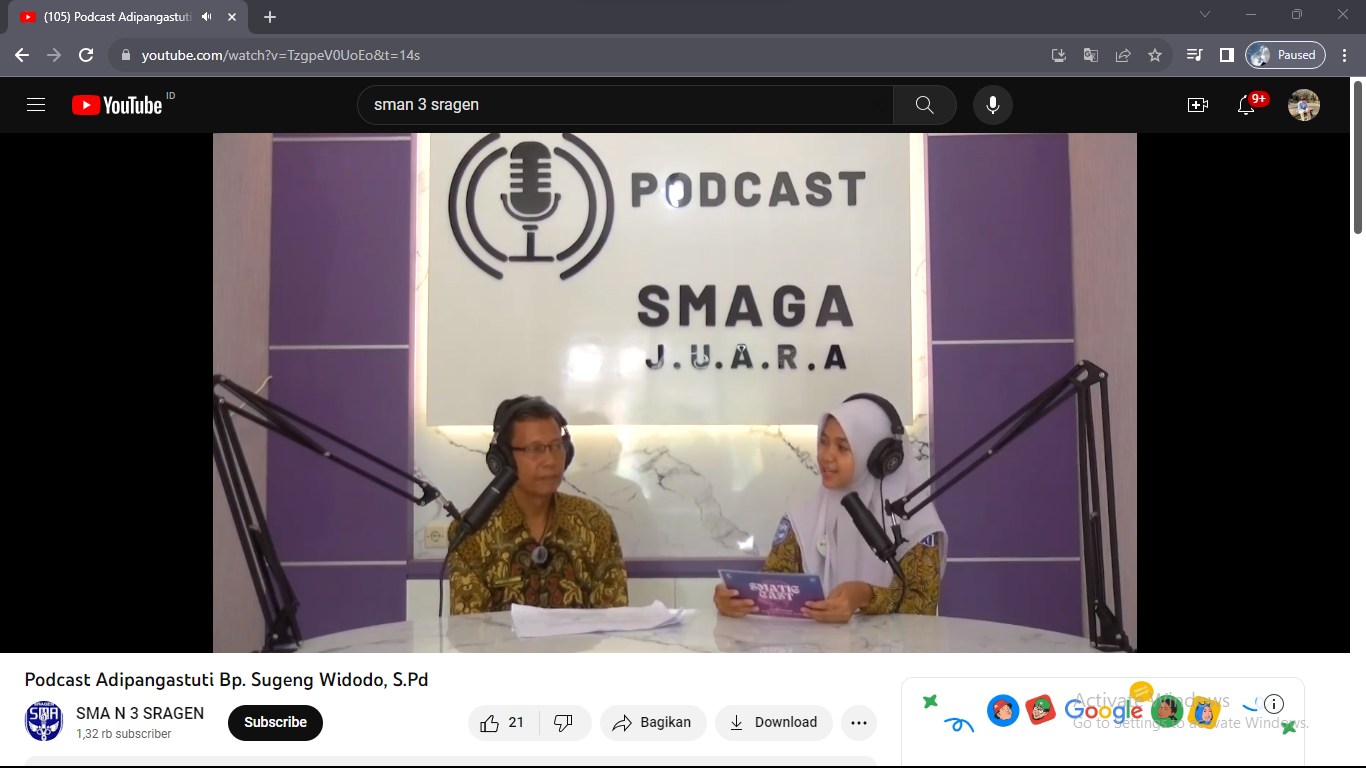Open the Create video camera icon
1366x768 pixels.
1197,105
